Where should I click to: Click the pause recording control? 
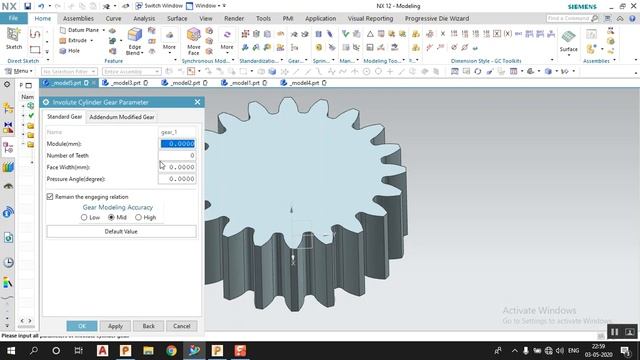click(614, 332)
